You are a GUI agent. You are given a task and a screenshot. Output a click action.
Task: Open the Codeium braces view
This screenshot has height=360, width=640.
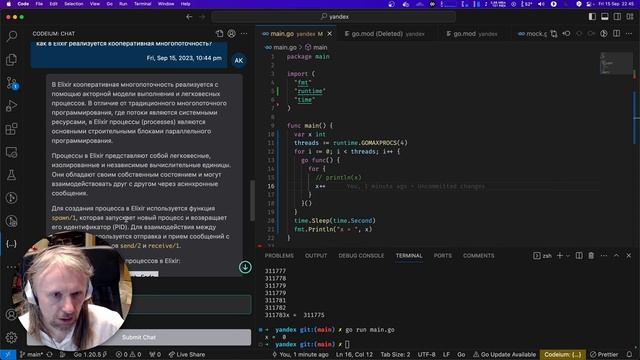[x=11, y=244]
